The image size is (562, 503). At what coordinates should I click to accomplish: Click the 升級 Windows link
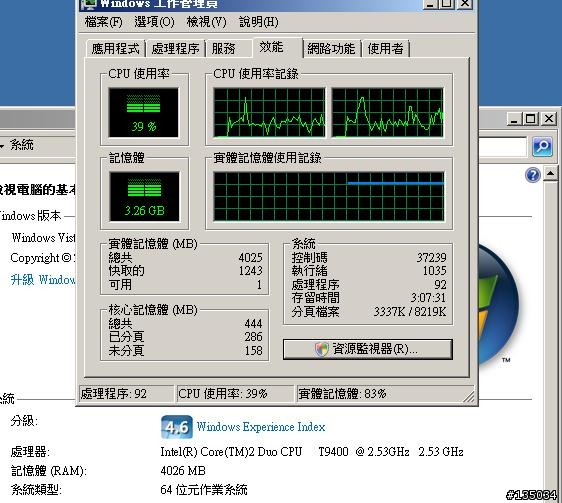tap(43, 279)
